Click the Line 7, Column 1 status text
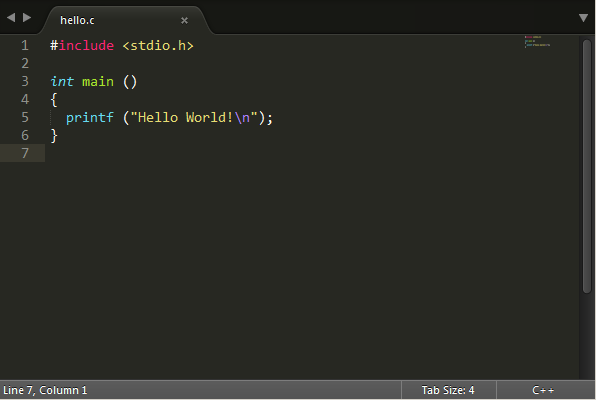Screen dimensions: 596x400 [x=45, y=390]
